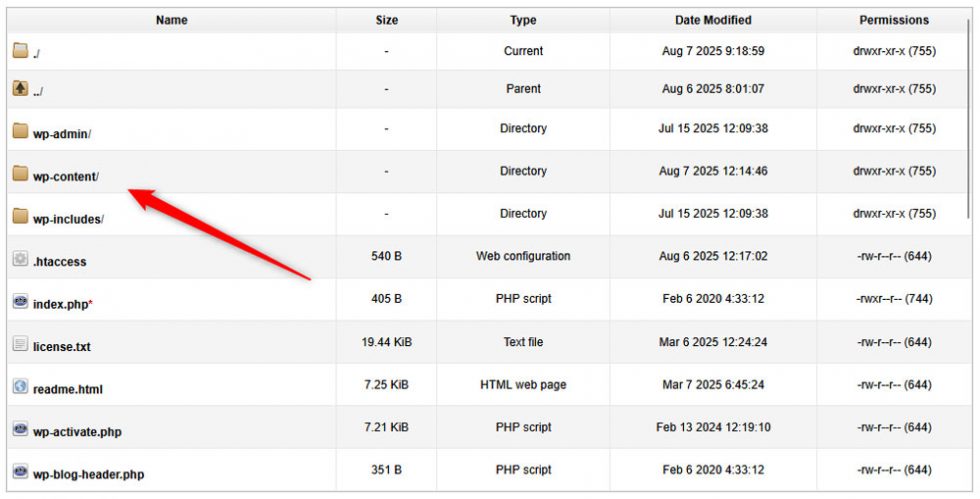The width and height of the screenshot is (980, 499).
Task: Select the 405 B size cell
Action: pyautogui.click(x=386, y=298)
